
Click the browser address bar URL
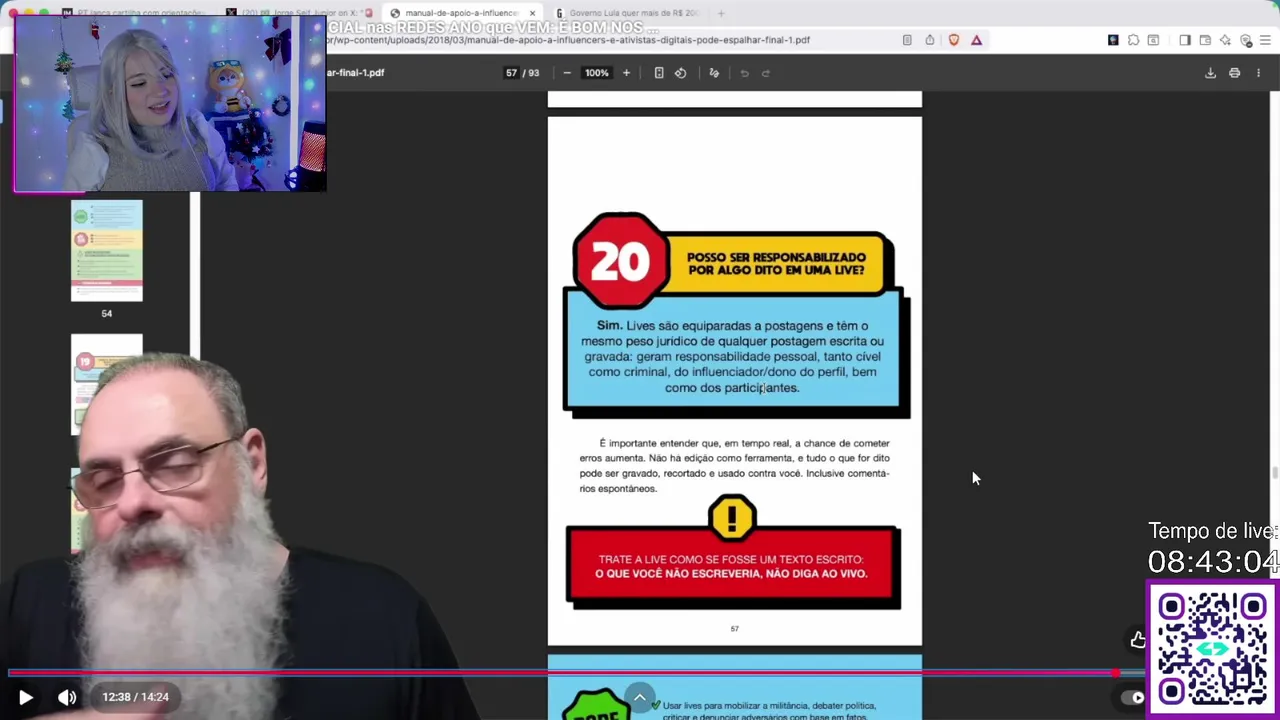tap(568, 40)
